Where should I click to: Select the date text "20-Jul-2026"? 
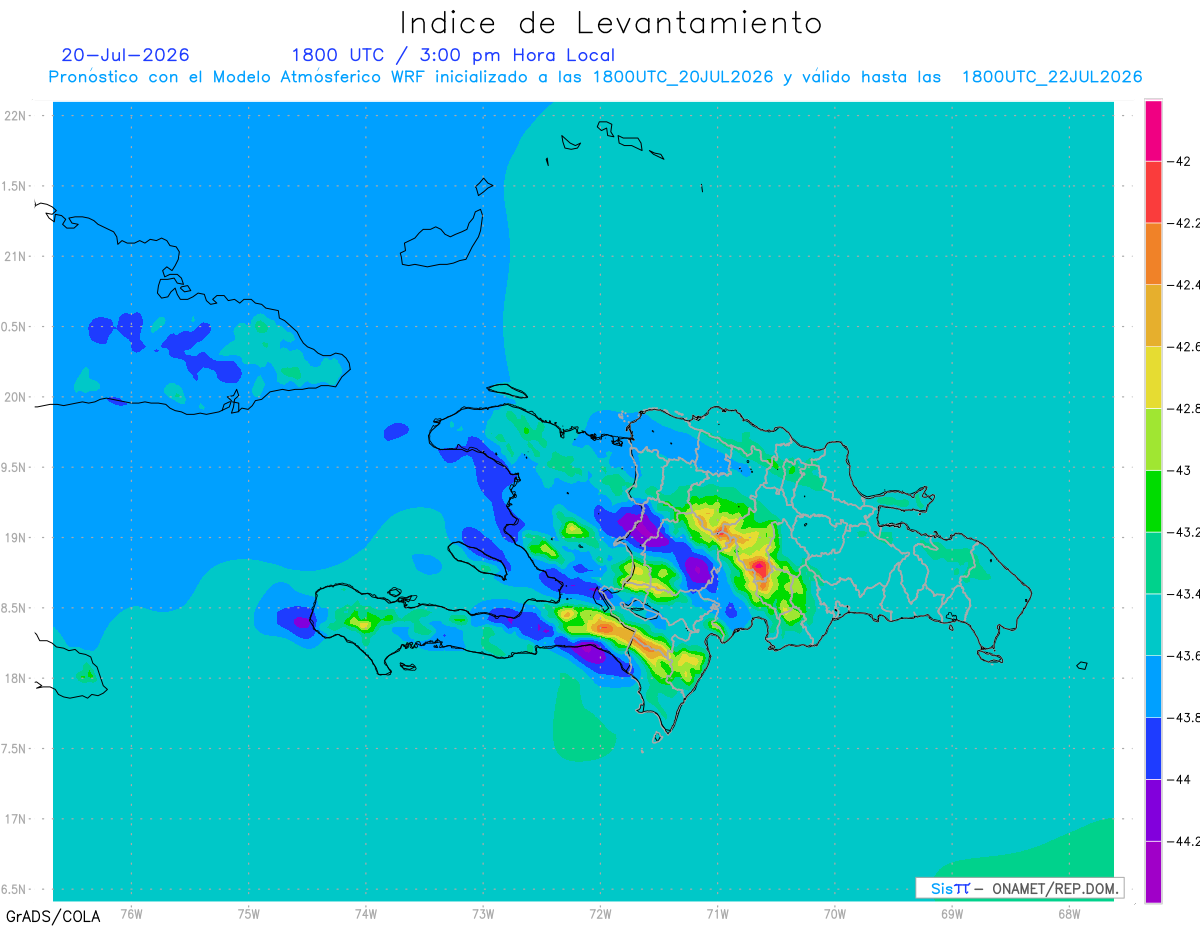pos(125,55)
